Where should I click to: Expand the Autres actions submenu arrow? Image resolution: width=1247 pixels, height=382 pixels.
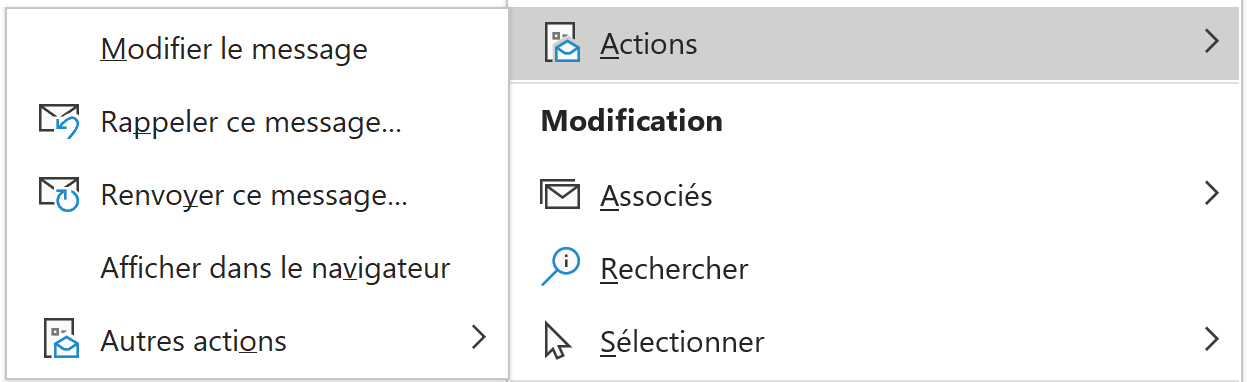point(478,338)
